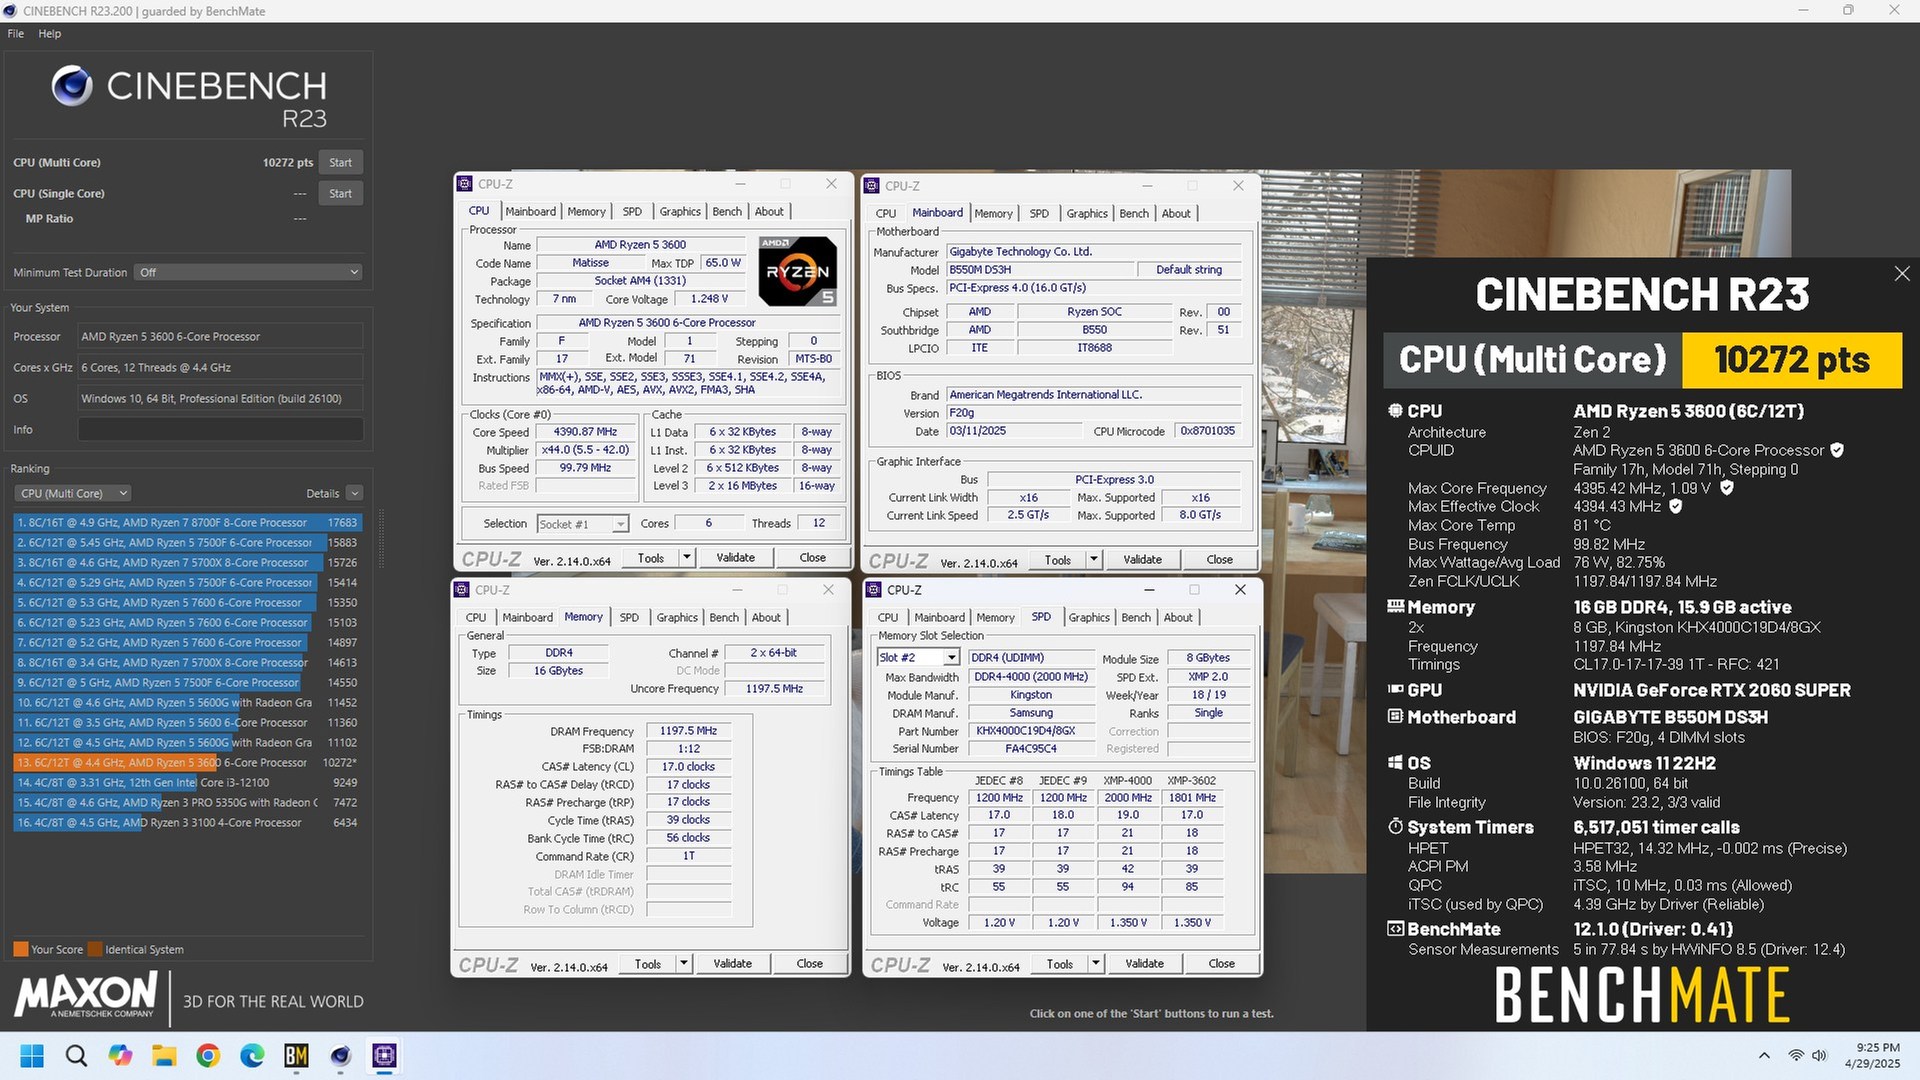Open Windows Start menu
Screen dimensions: 1920x1080
click(32, 1056)
